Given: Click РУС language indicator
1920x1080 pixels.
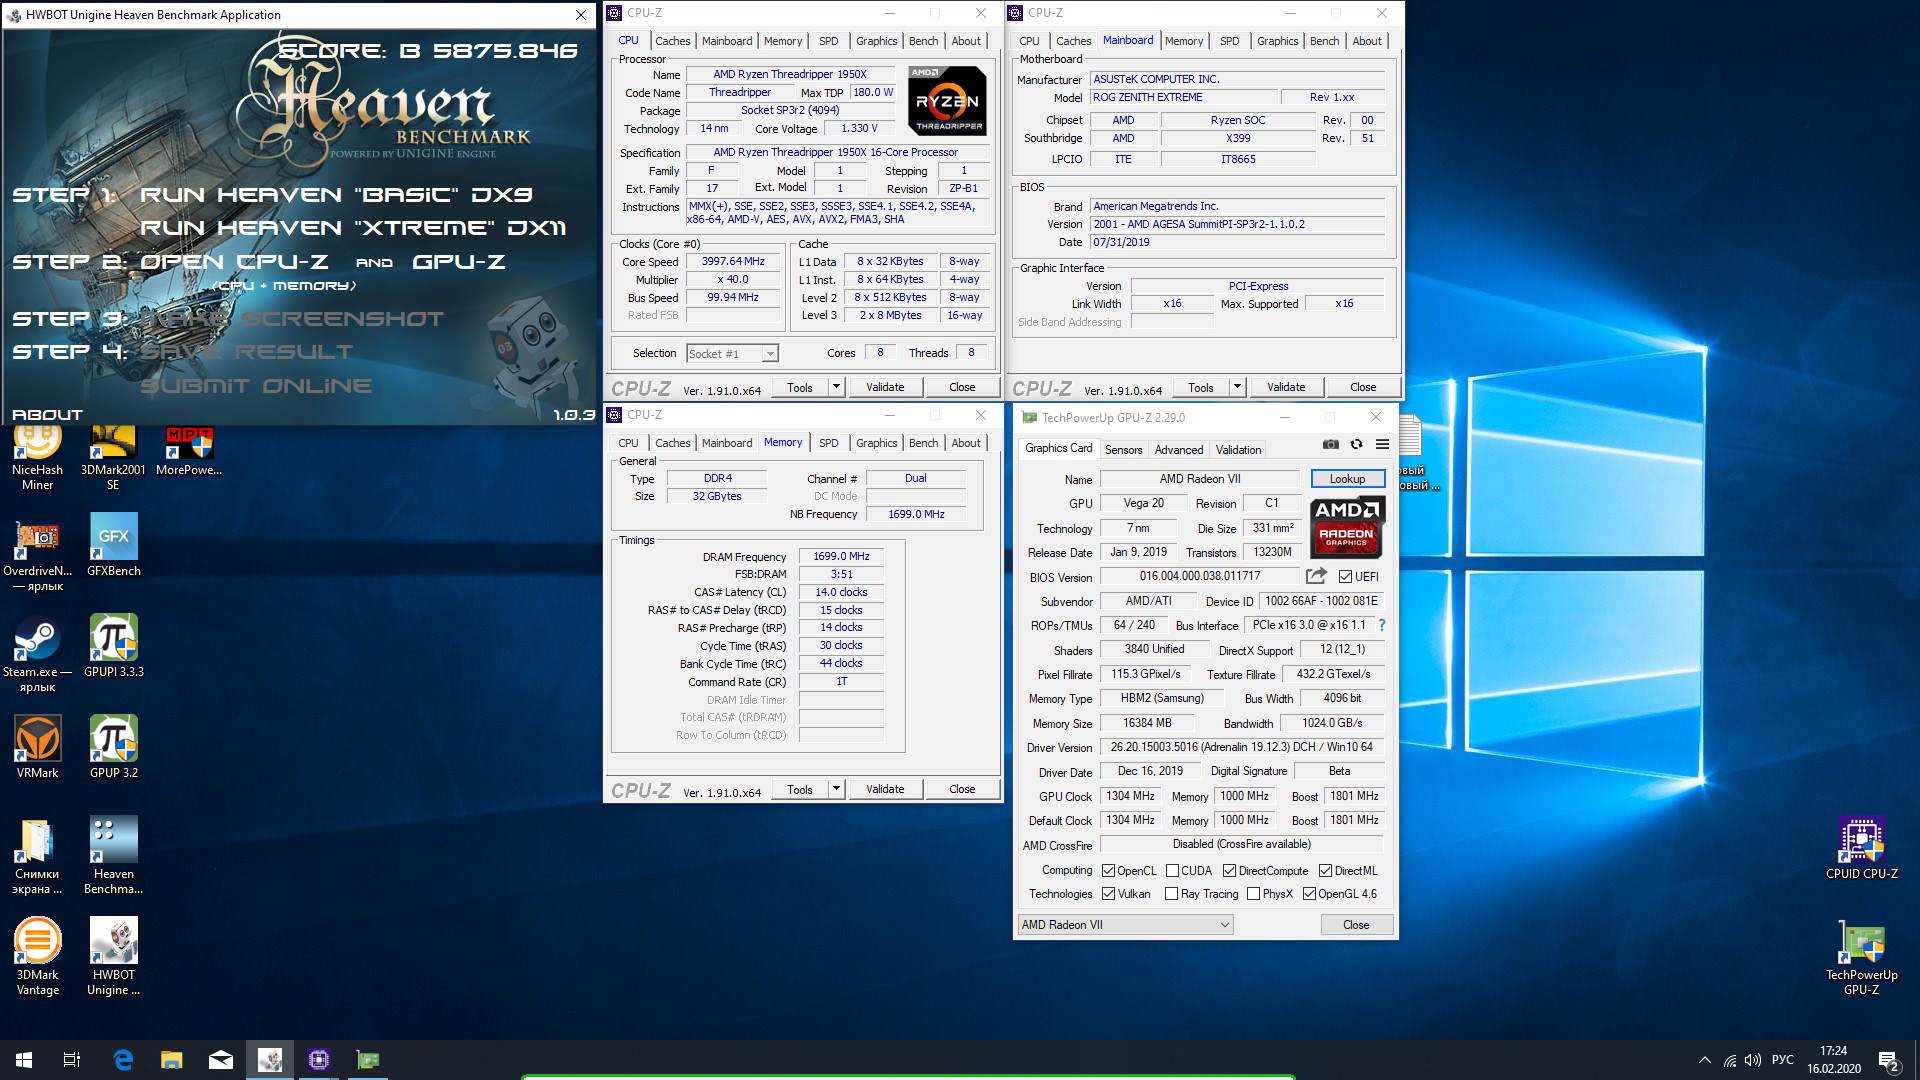Looking at the screenshot, I should 1782,1060.
